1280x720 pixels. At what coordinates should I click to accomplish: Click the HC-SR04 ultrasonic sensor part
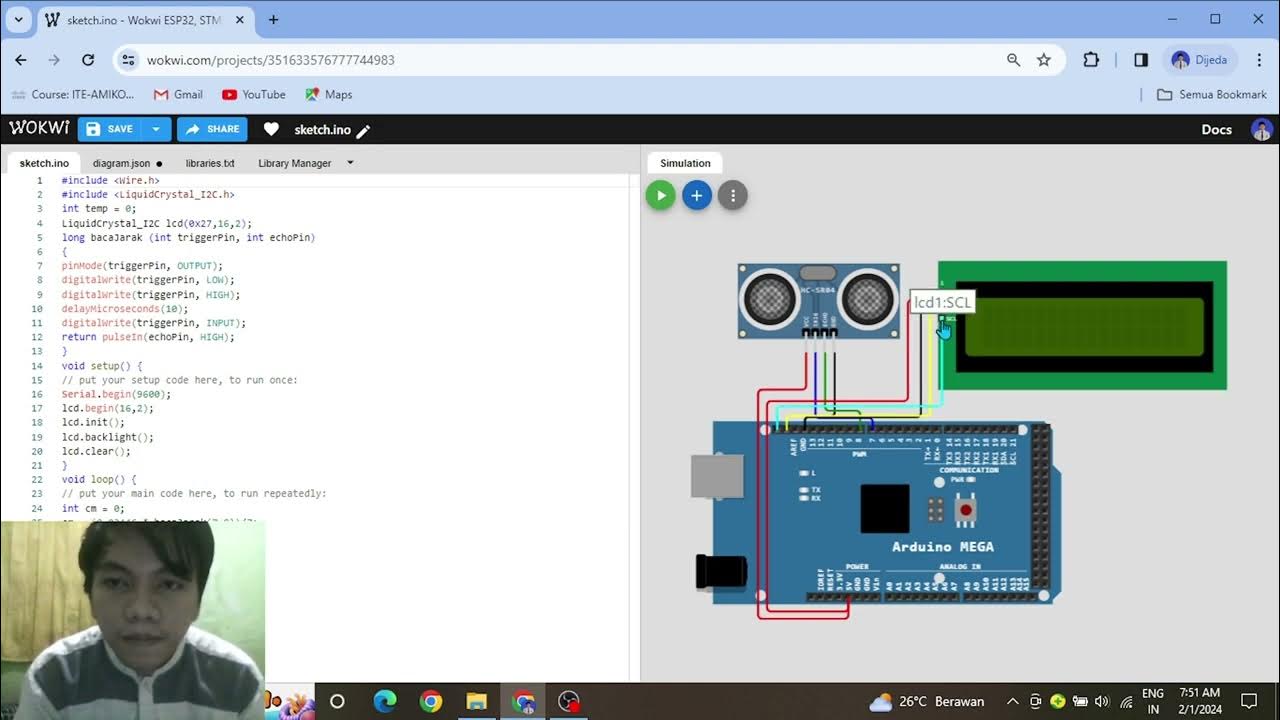818,300
